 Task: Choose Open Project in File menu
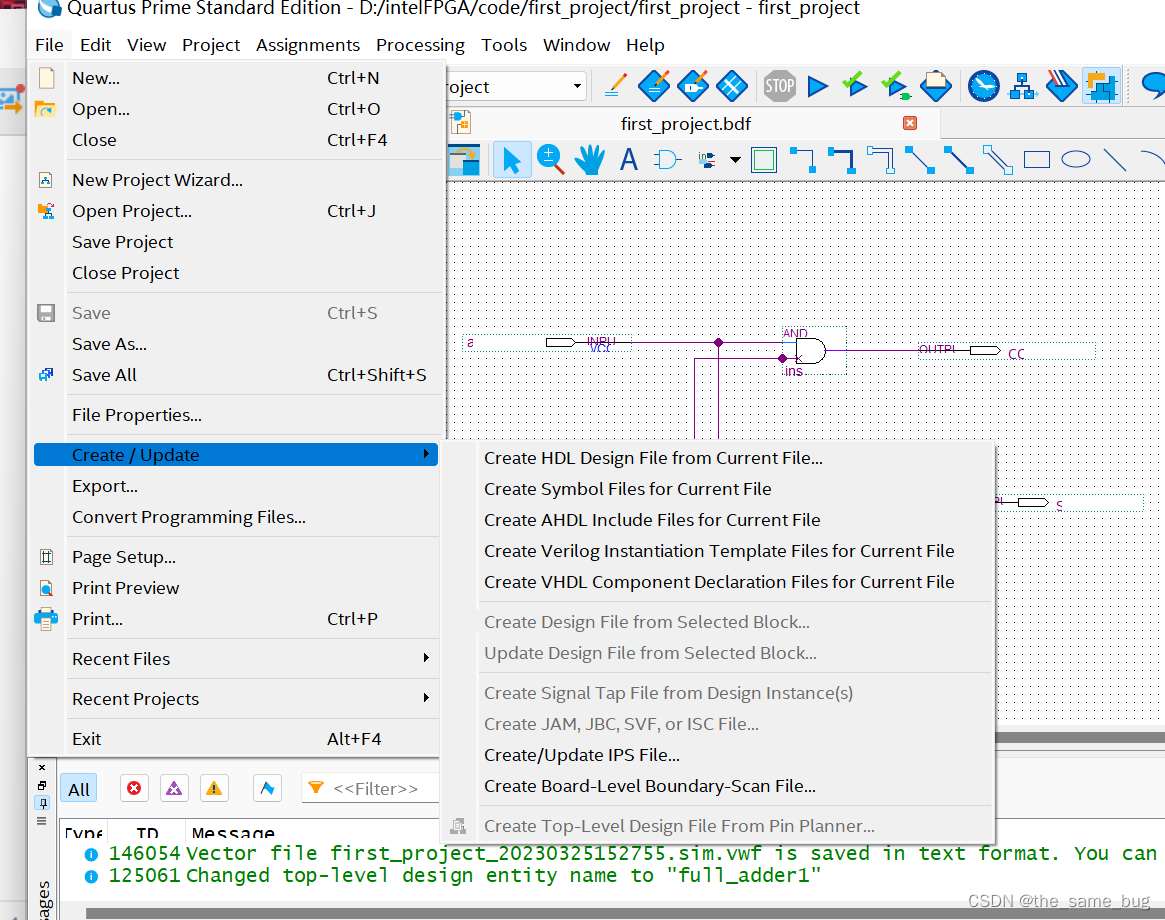click(x=236, y=211)
